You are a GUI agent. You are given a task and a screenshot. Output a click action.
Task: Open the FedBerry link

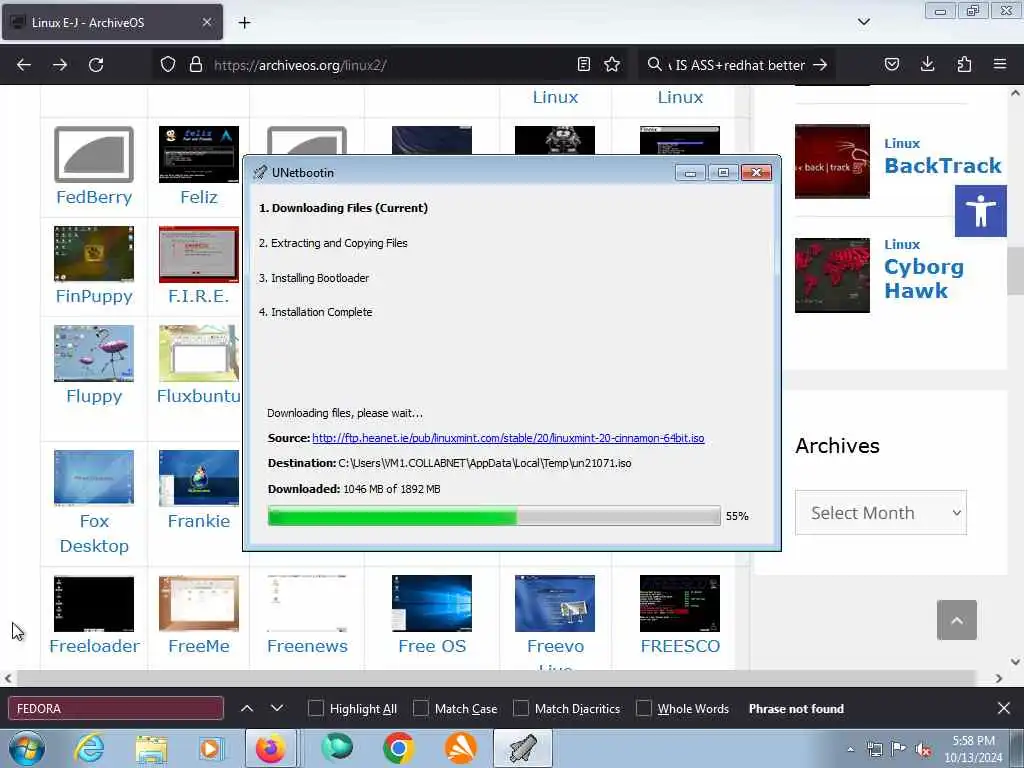click(94, 197)
